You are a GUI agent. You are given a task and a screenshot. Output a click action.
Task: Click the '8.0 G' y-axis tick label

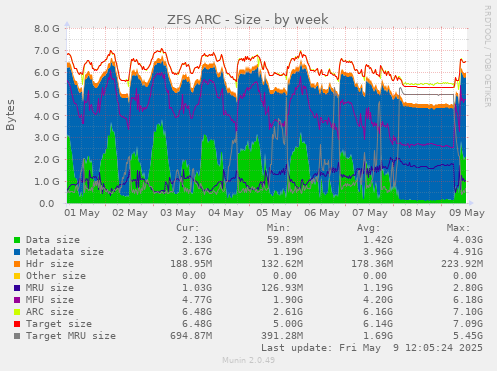click(x=47, y=29)
